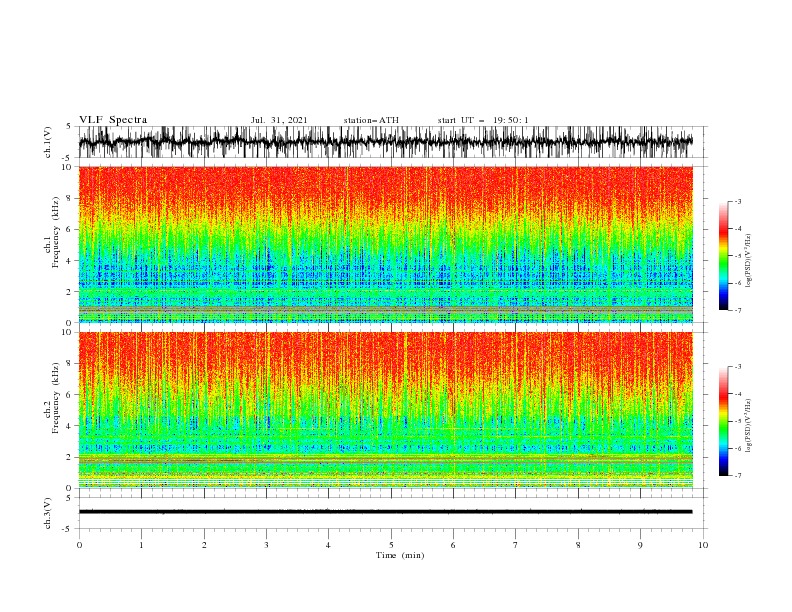Click the color bar beside ch.1 spectrogram
The height and width of the screenshot is (612, 792).
click(724, 256)
